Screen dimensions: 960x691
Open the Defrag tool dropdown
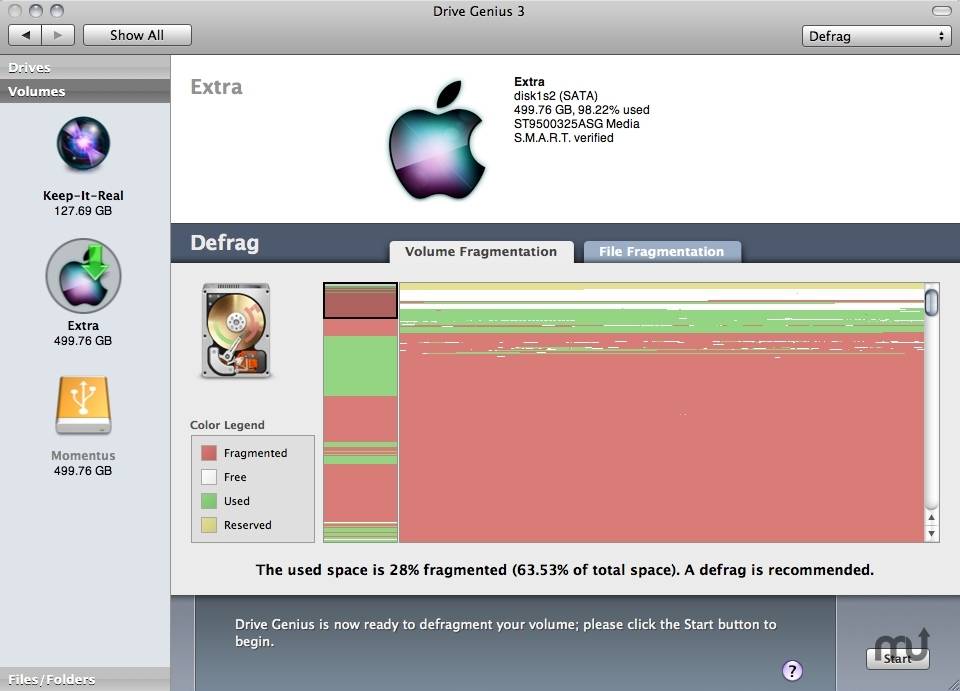(876, 36)
